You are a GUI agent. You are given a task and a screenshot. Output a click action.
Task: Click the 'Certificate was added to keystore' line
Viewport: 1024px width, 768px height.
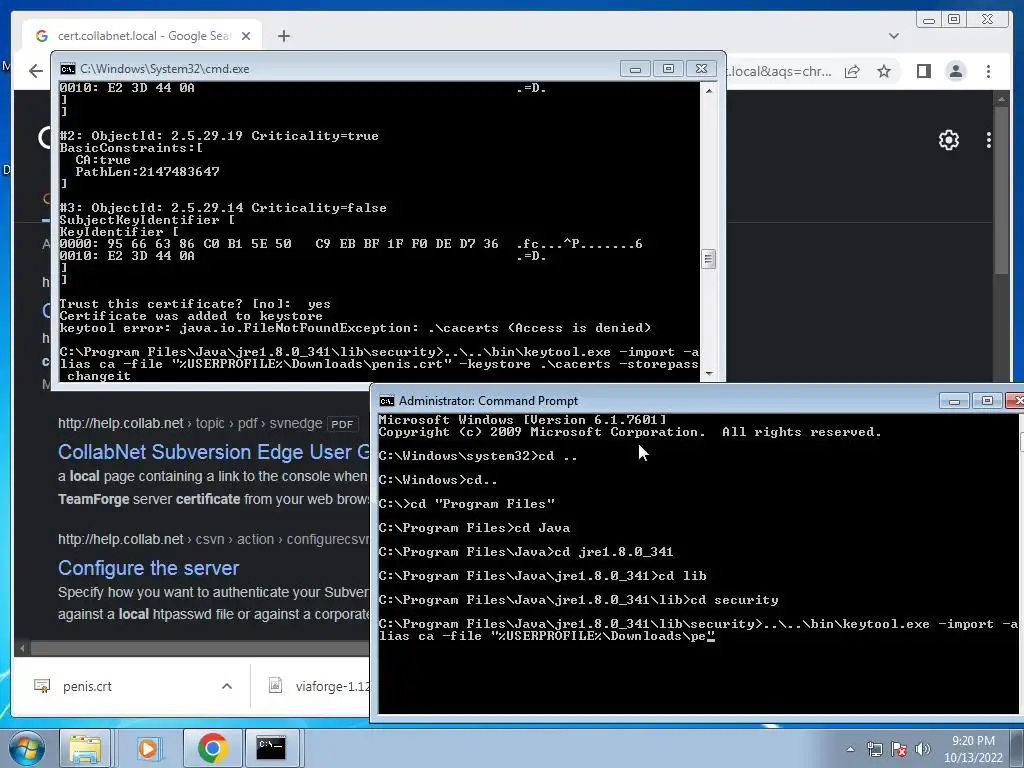(x=191, y=316)
